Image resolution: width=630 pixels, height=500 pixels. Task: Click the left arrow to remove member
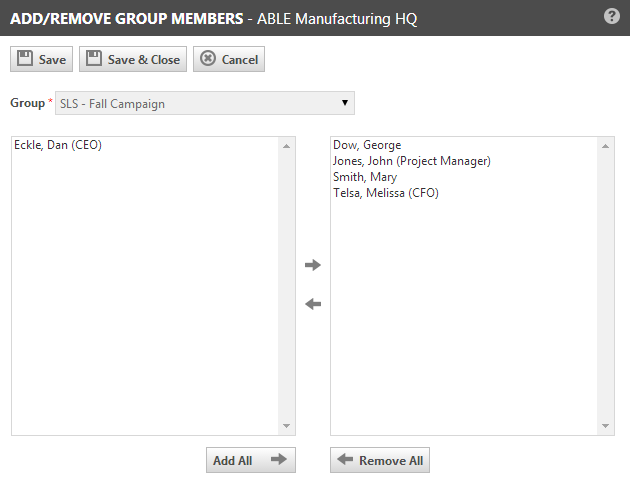(313, 304)
